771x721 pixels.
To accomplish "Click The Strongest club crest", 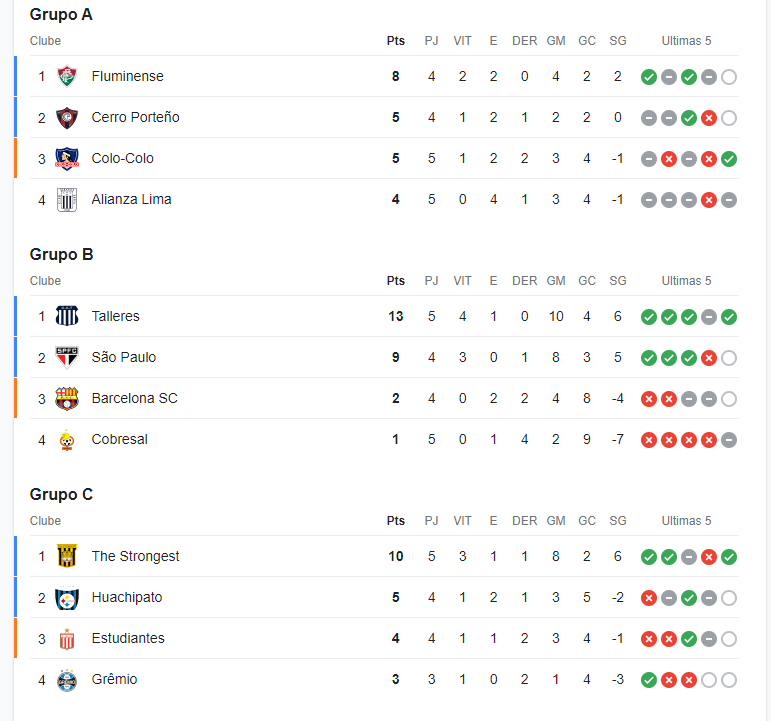I will (67, 556).
